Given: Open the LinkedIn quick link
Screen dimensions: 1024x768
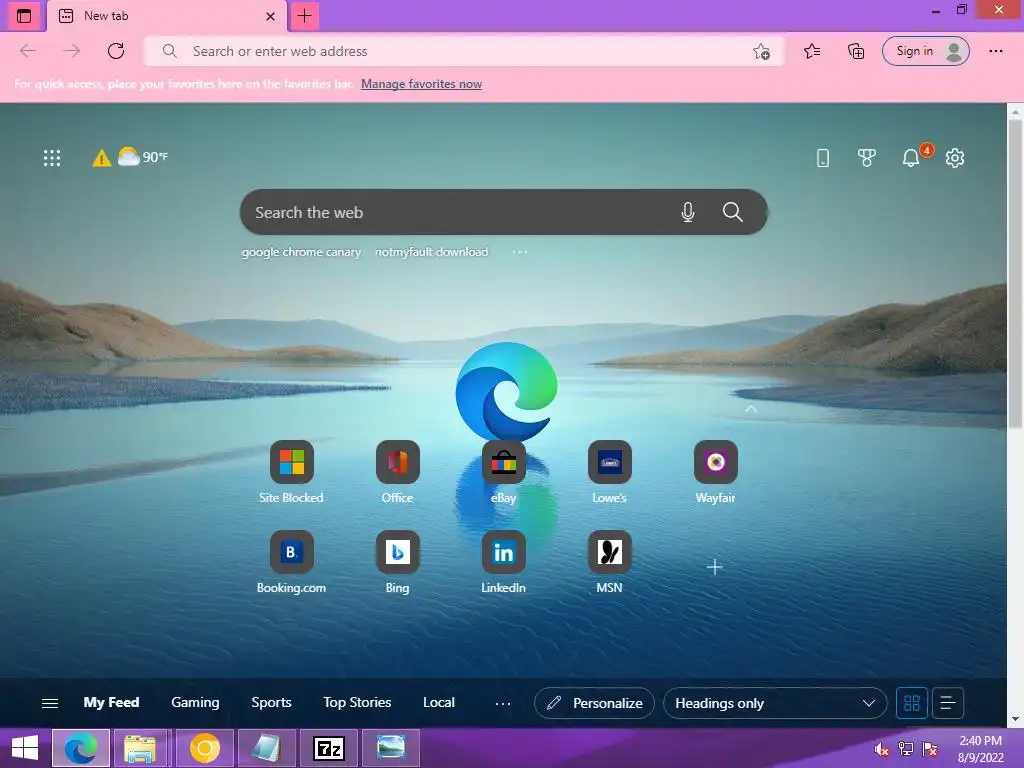Looking at the screenshot, I should click(504, 562).
